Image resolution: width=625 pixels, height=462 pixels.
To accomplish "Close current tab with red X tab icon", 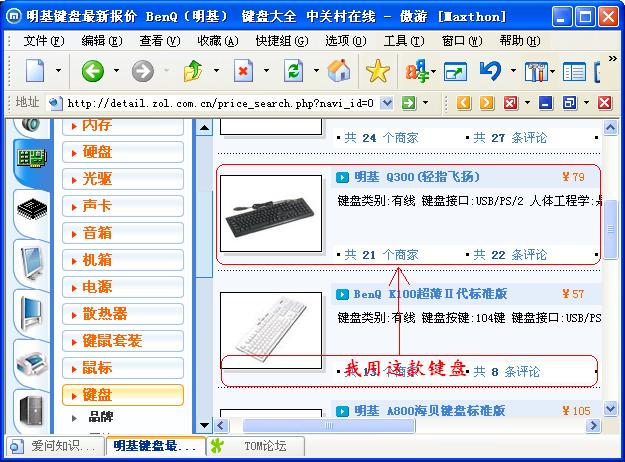I will click(x=511, y=103).
